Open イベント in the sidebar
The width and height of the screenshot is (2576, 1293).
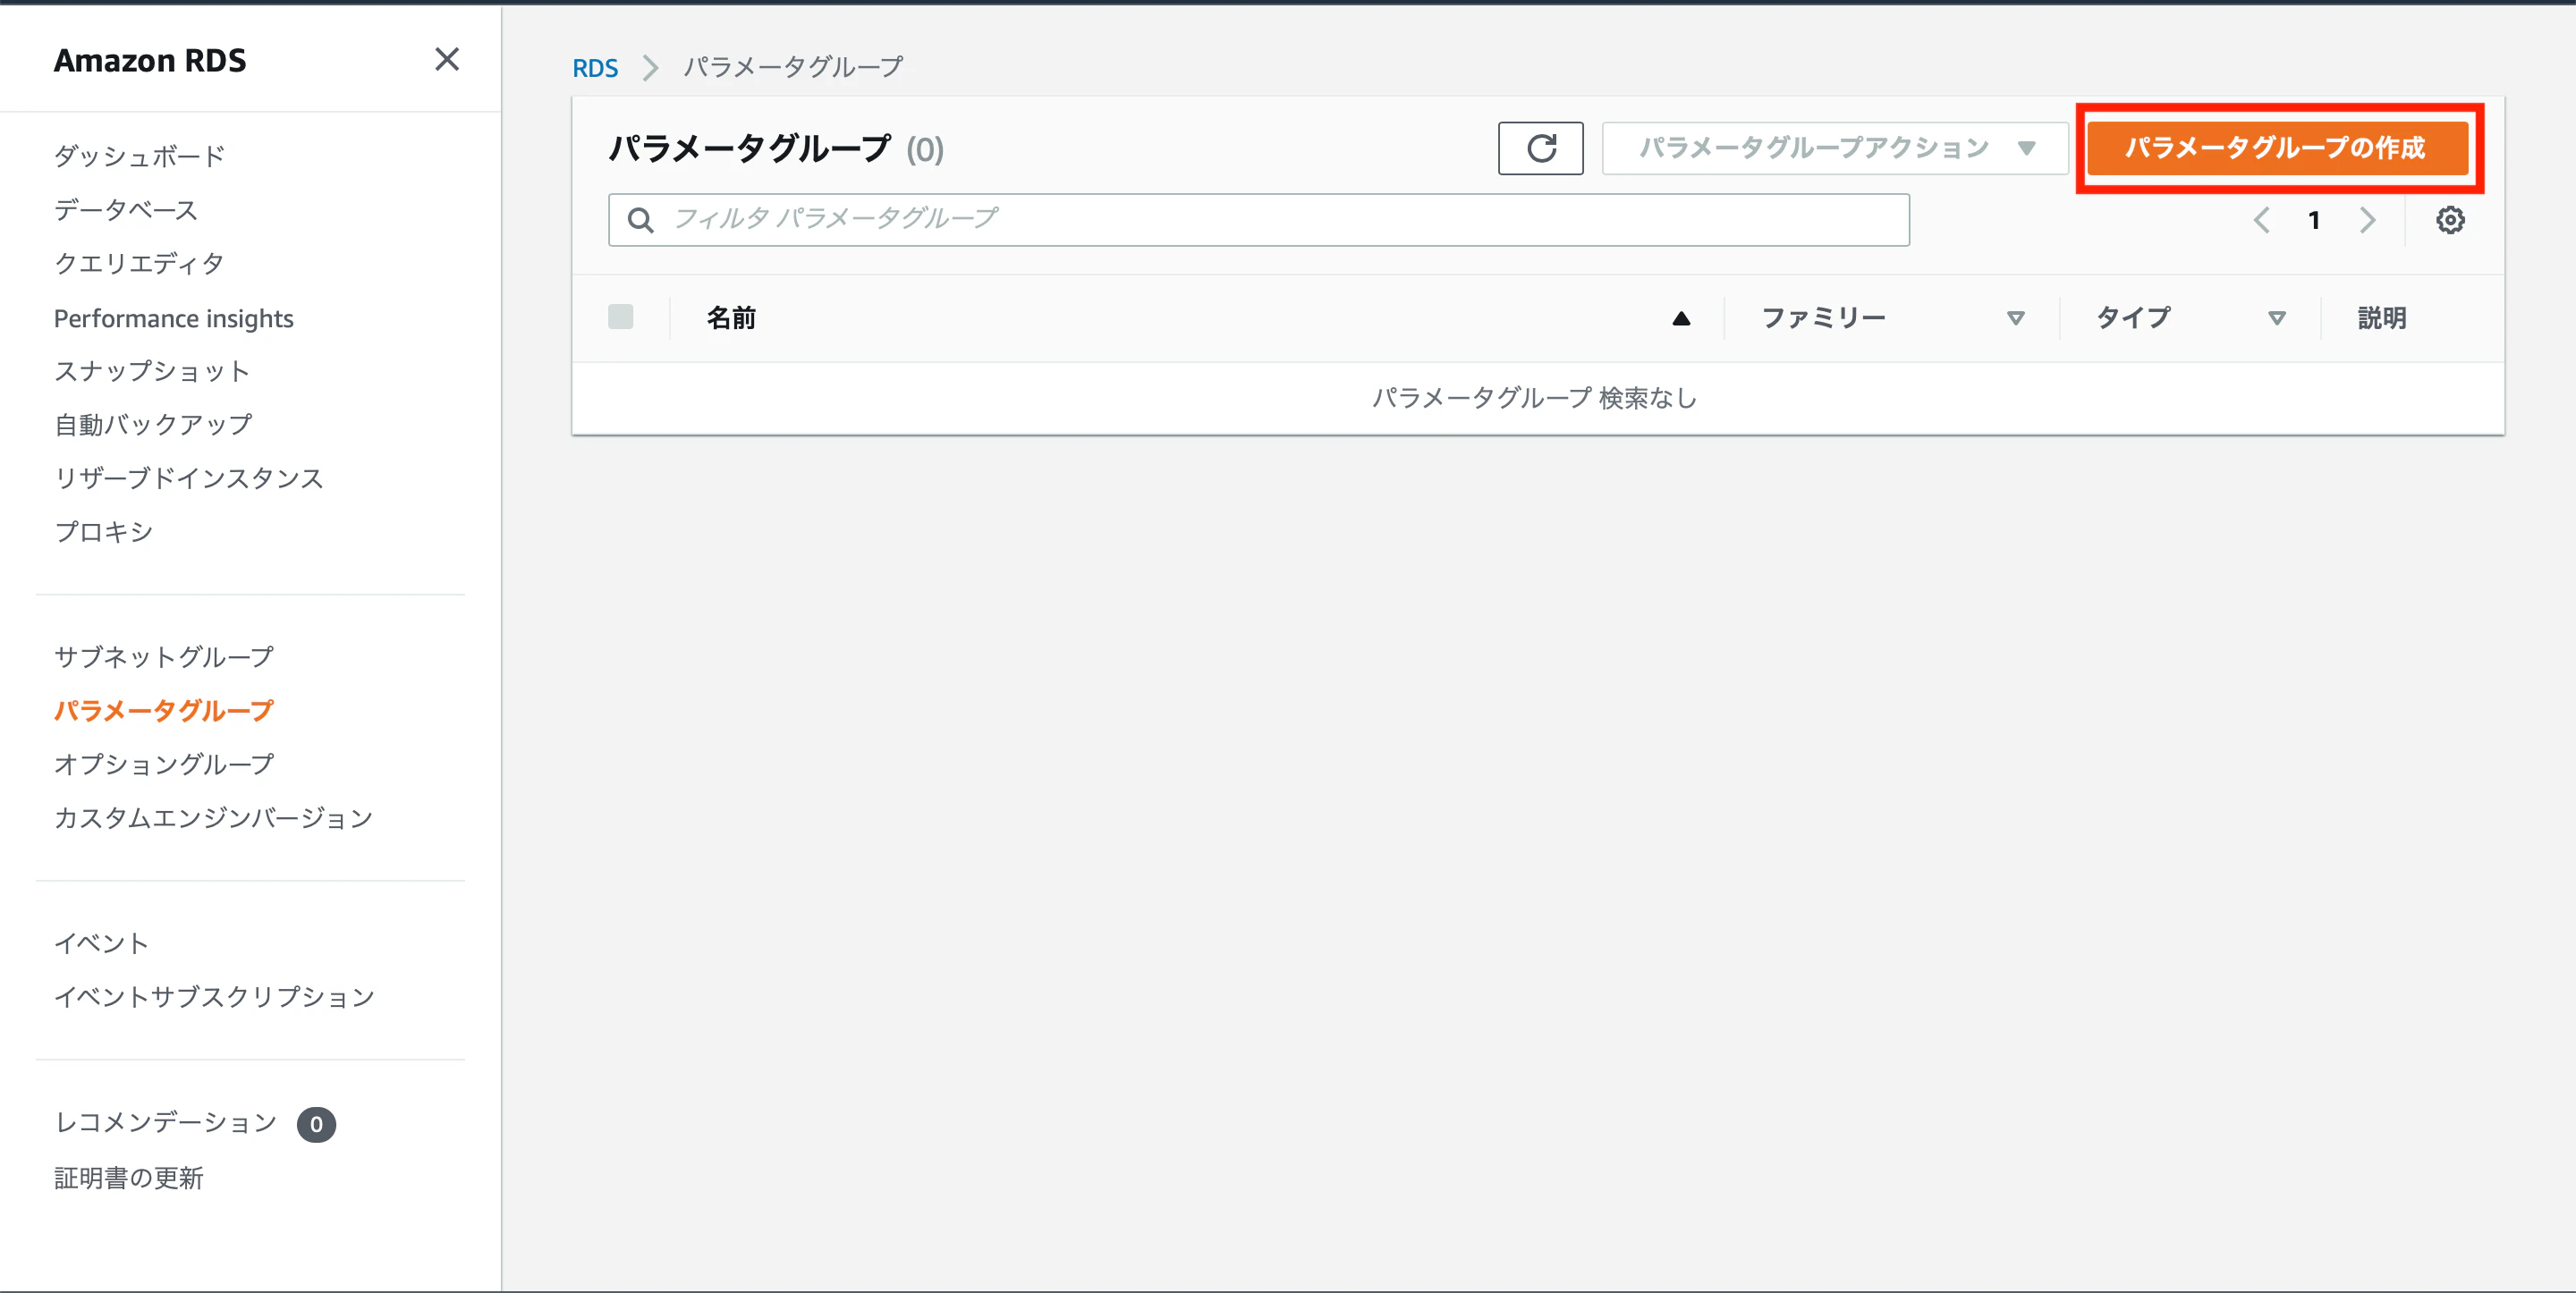tap(102, 943)
